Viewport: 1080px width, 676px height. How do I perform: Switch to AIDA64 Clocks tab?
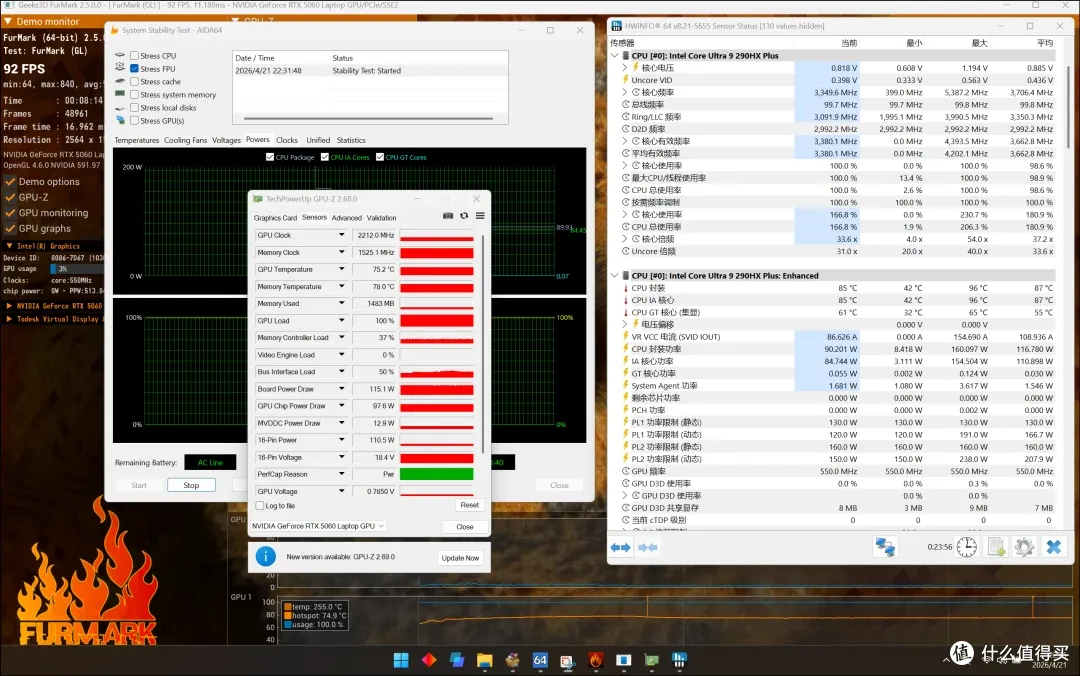pos(287,140)
